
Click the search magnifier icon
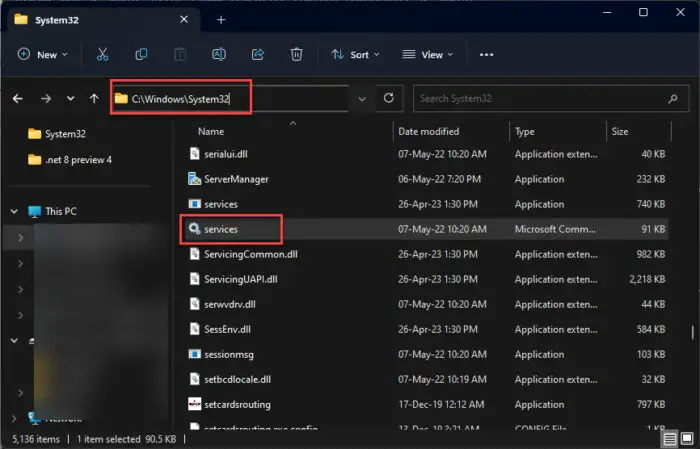pos(673,99)
